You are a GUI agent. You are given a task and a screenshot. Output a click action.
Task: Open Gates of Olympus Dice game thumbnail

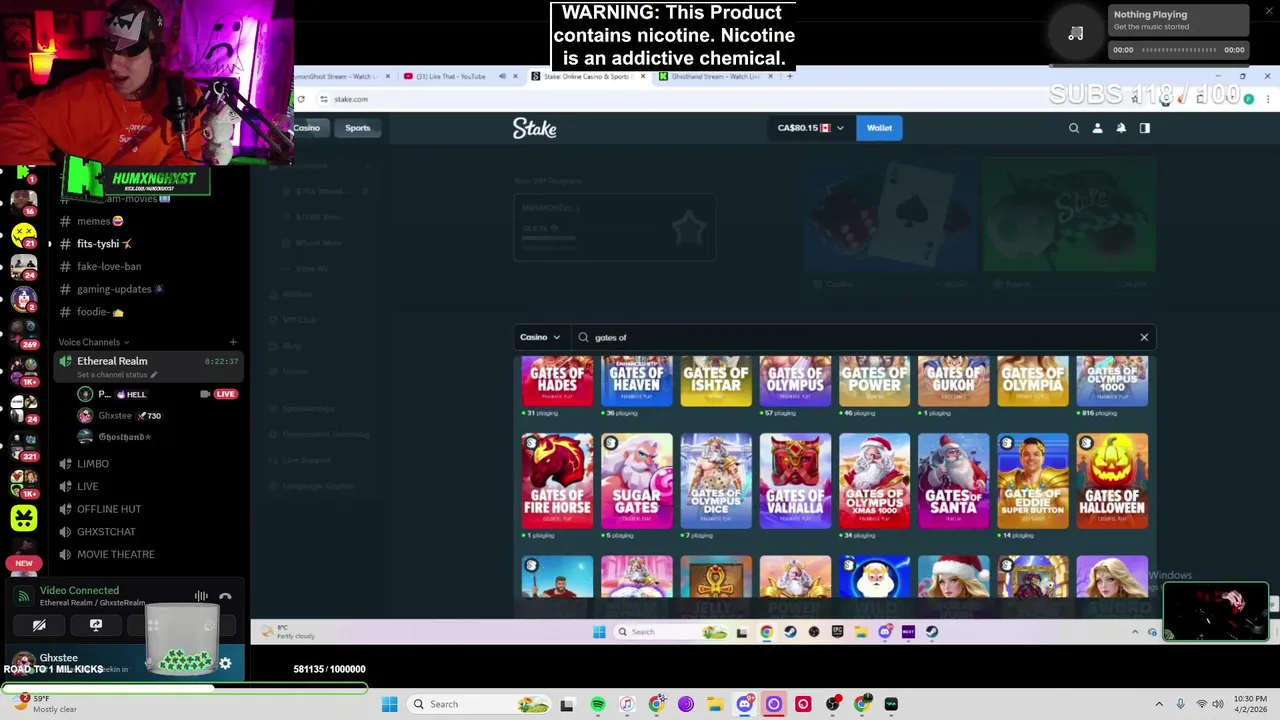[716, 481]
